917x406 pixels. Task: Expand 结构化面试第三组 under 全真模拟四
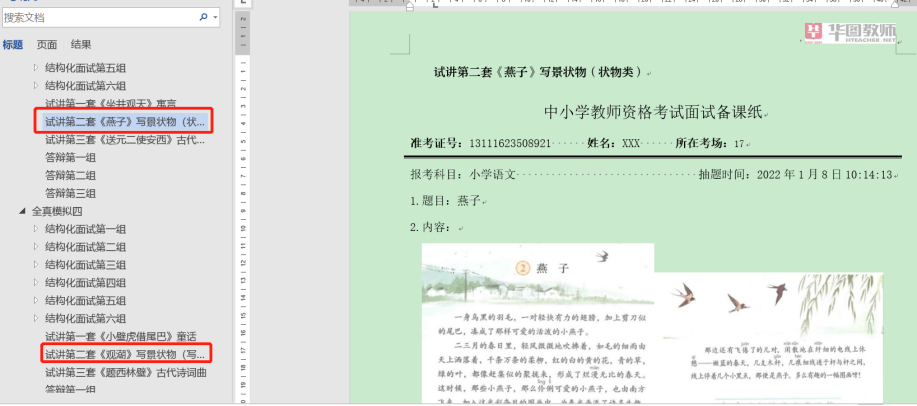pos(36,265)
